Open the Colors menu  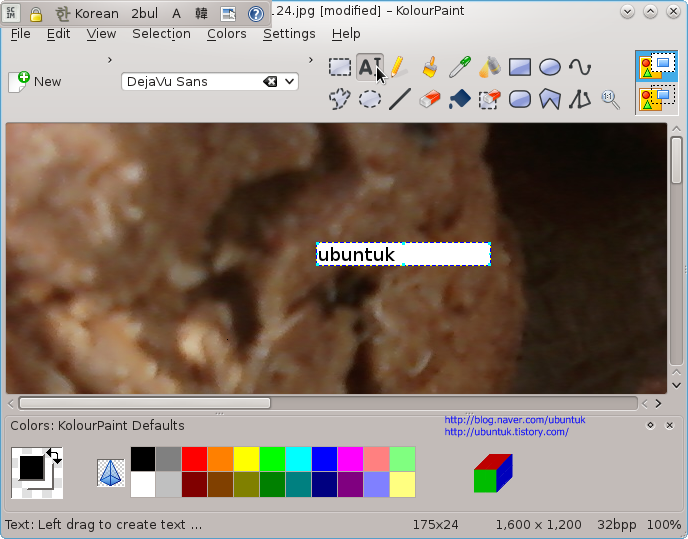[226, 34]
